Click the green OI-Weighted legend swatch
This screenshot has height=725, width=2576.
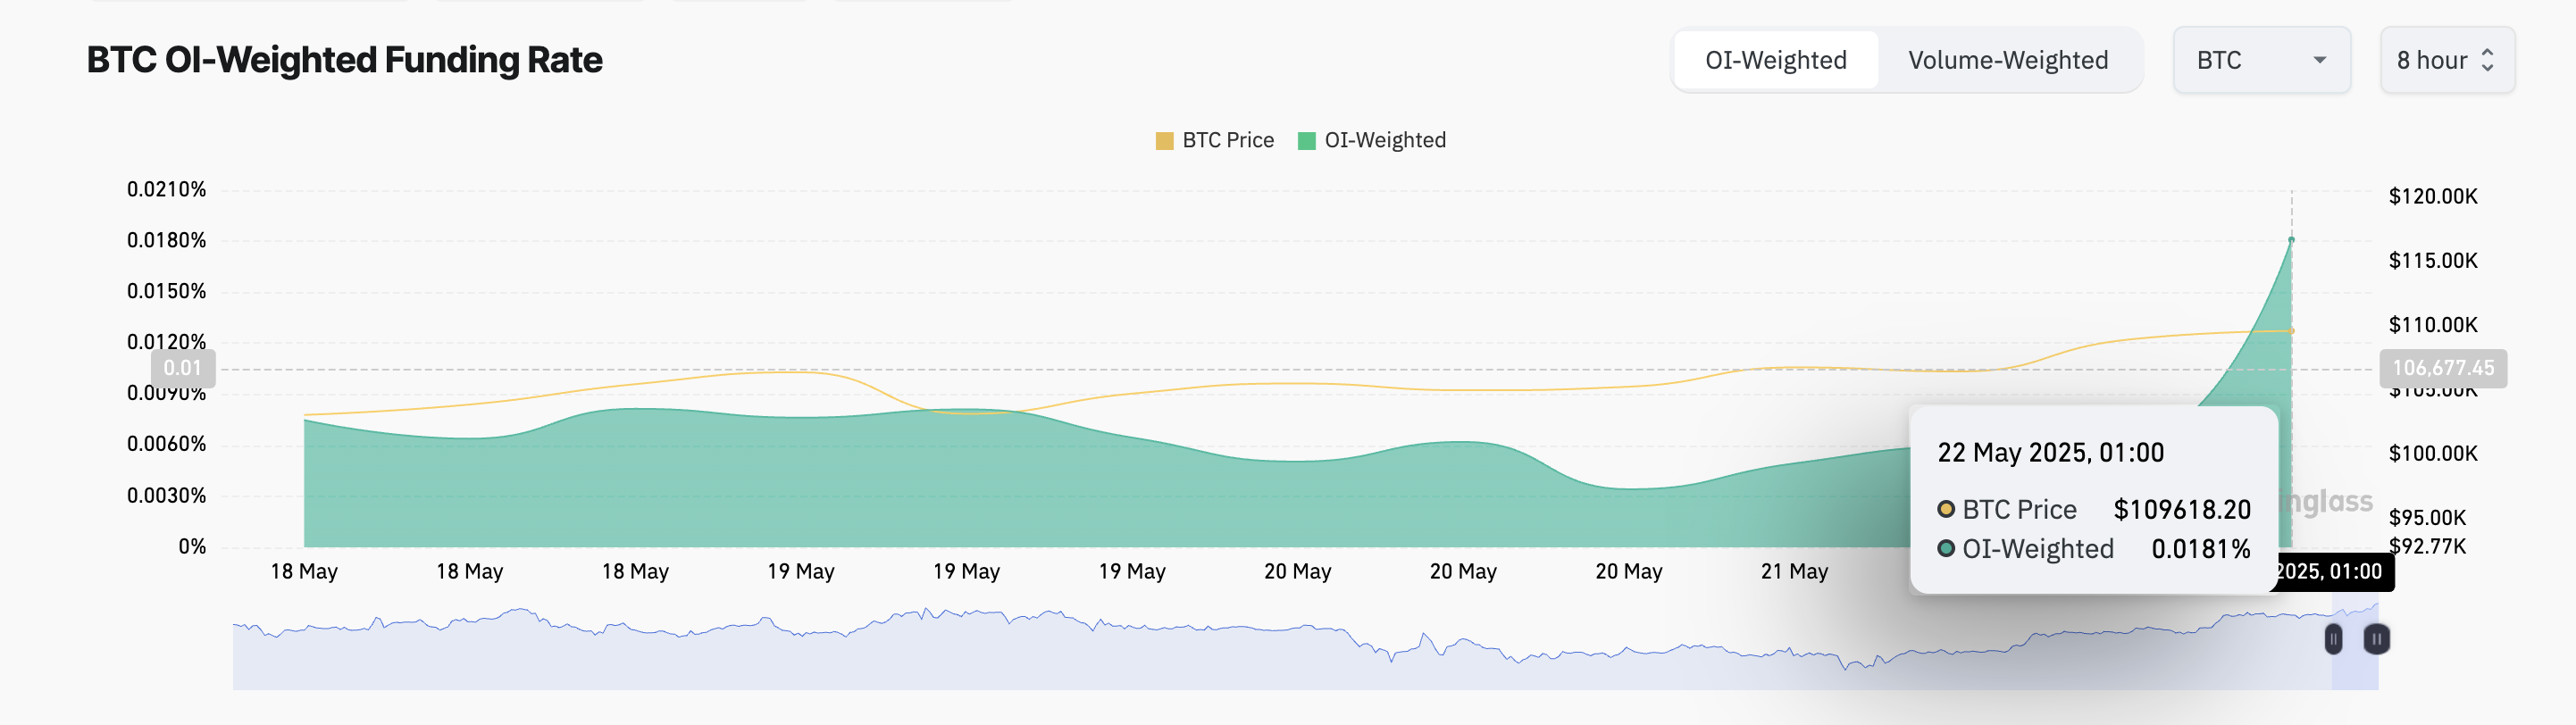click(x=1306, y=141)
